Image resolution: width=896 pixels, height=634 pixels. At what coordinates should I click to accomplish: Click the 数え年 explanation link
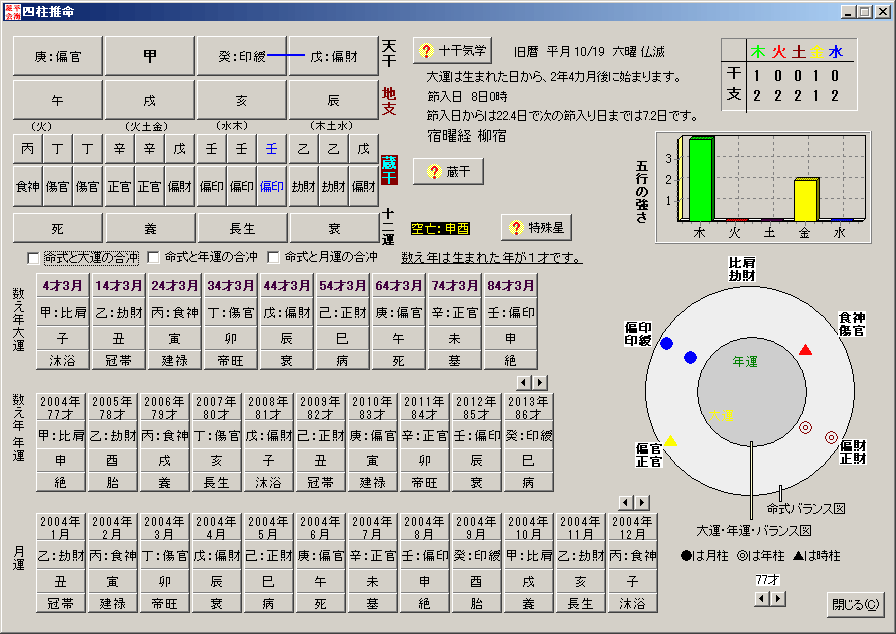click(491, 258)
